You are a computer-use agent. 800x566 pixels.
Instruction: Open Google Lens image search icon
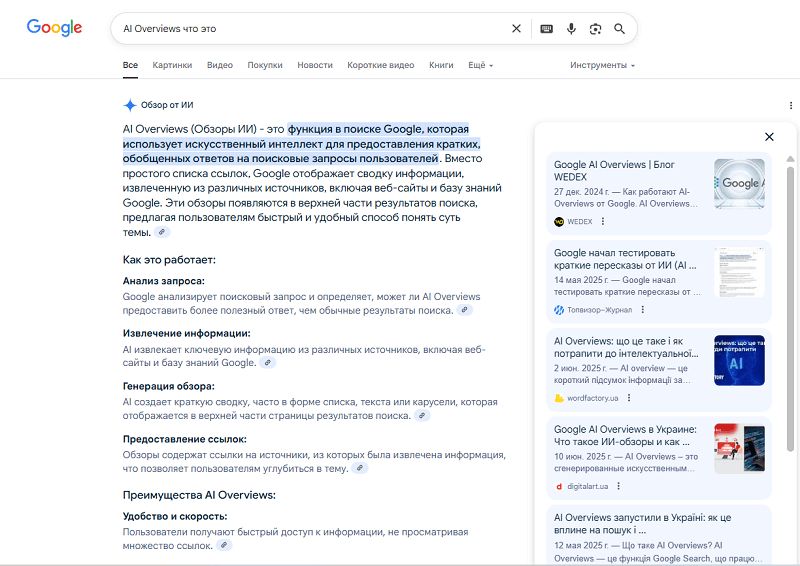click(x=595, y=29)
